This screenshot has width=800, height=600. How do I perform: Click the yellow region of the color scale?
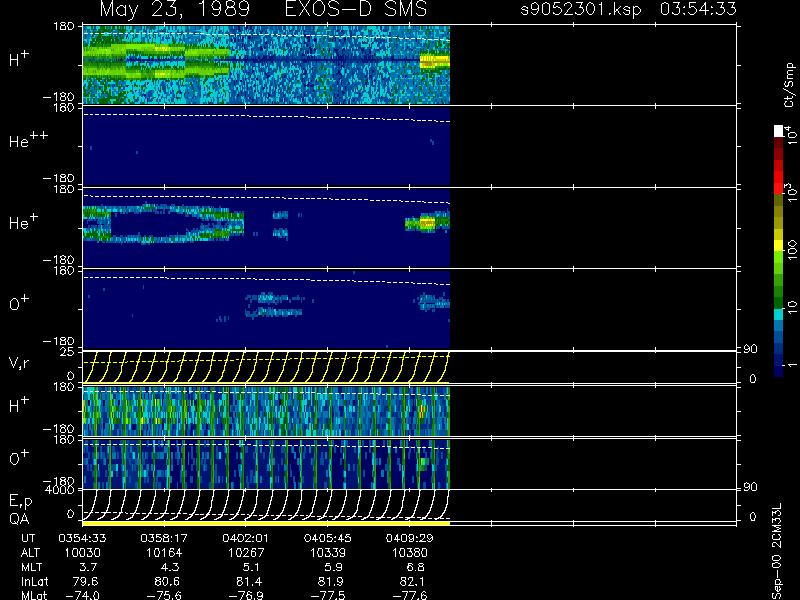point(779,246)
